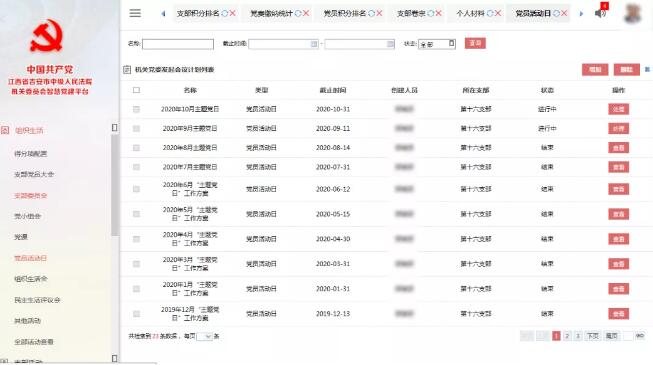Image resolution: width=653 pixels, height=365 pixels.
Task: Open 组织生活会 in the sidebar
Action: tap(31, 279)
